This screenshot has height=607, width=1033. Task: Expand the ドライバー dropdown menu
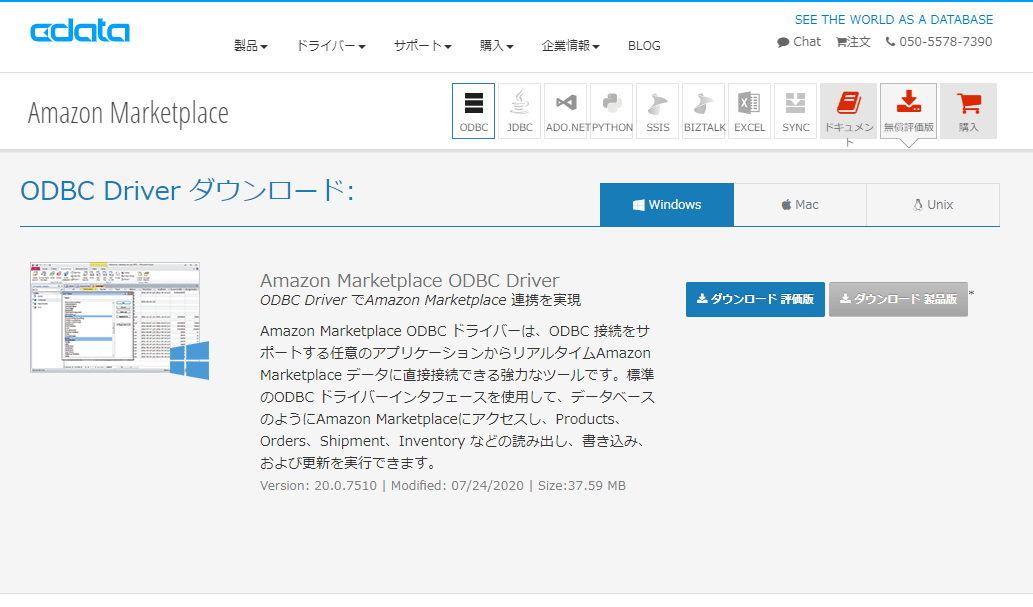331,45
